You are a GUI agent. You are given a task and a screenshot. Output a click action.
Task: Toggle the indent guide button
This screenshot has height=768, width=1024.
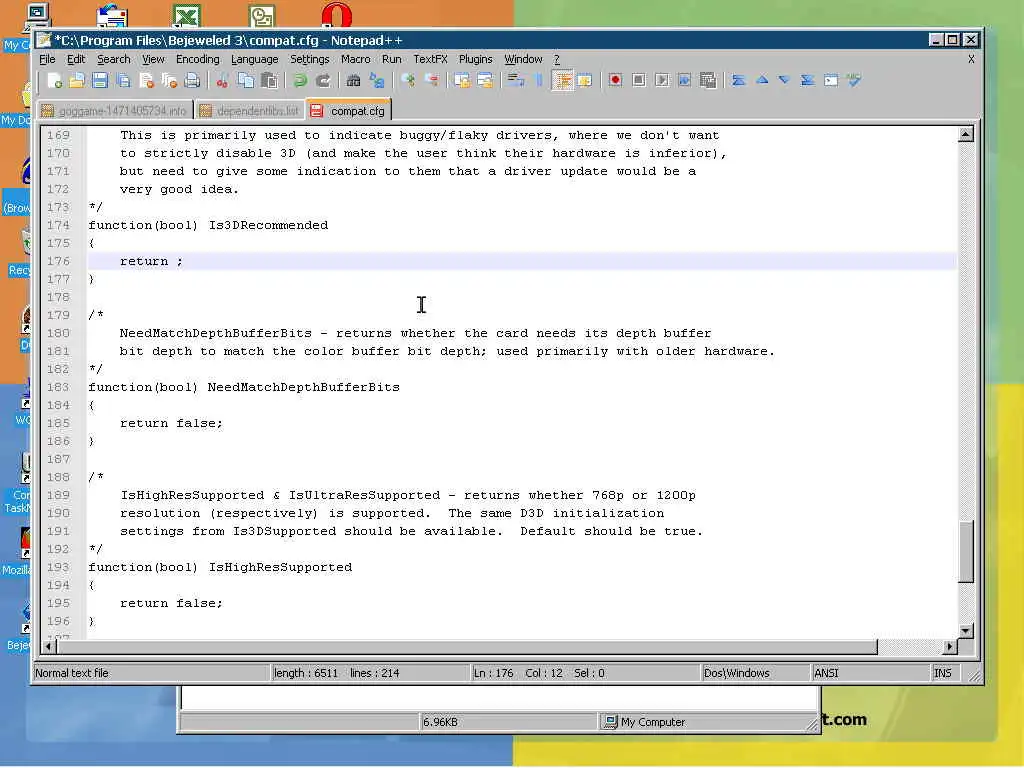[x=562, y=80]
